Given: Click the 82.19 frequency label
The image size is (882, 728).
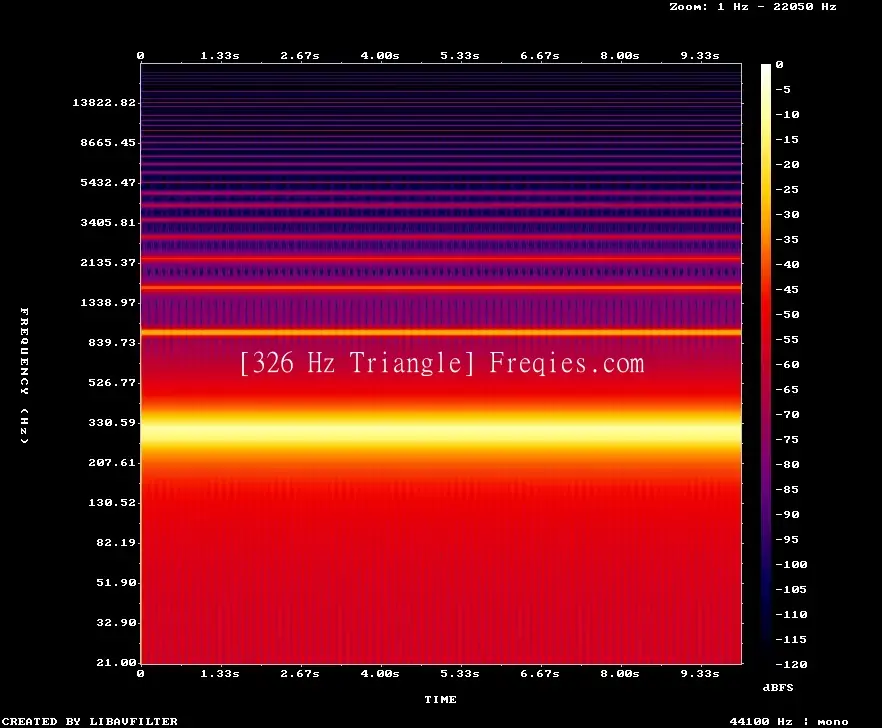Looking at the screenshot, I should click(116, 542).
